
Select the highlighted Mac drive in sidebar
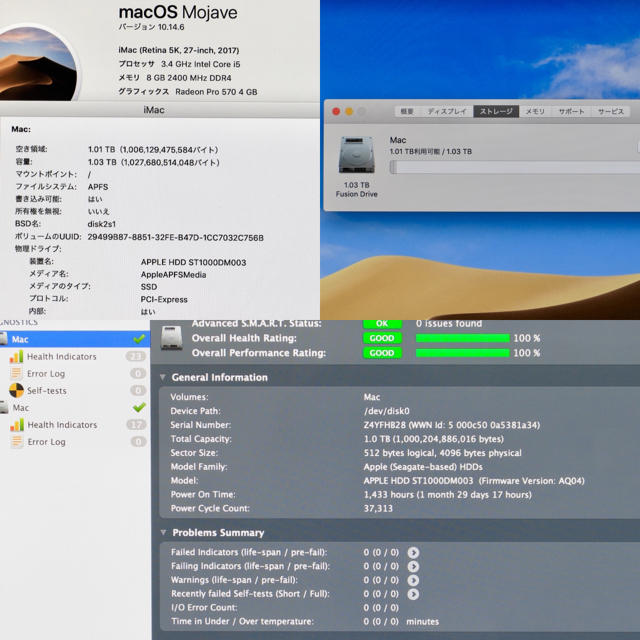[x=75, y=339]
